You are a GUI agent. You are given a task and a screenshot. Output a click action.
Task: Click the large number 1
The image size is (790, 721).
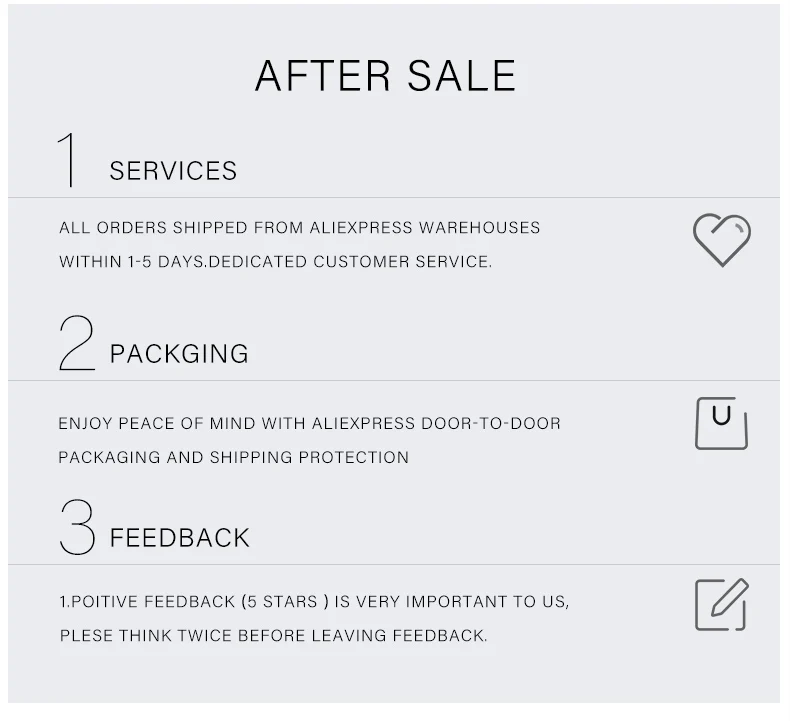[x=68, y=159]
